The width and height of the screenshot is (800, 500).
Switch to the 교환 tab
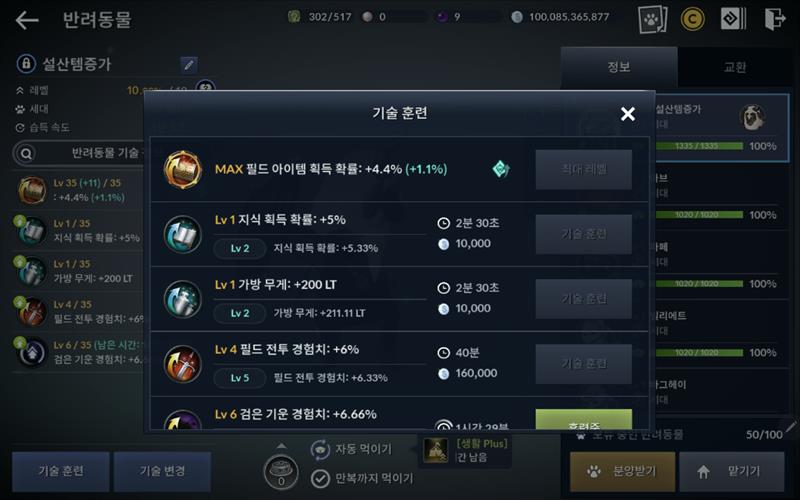[x=735, y=67]
